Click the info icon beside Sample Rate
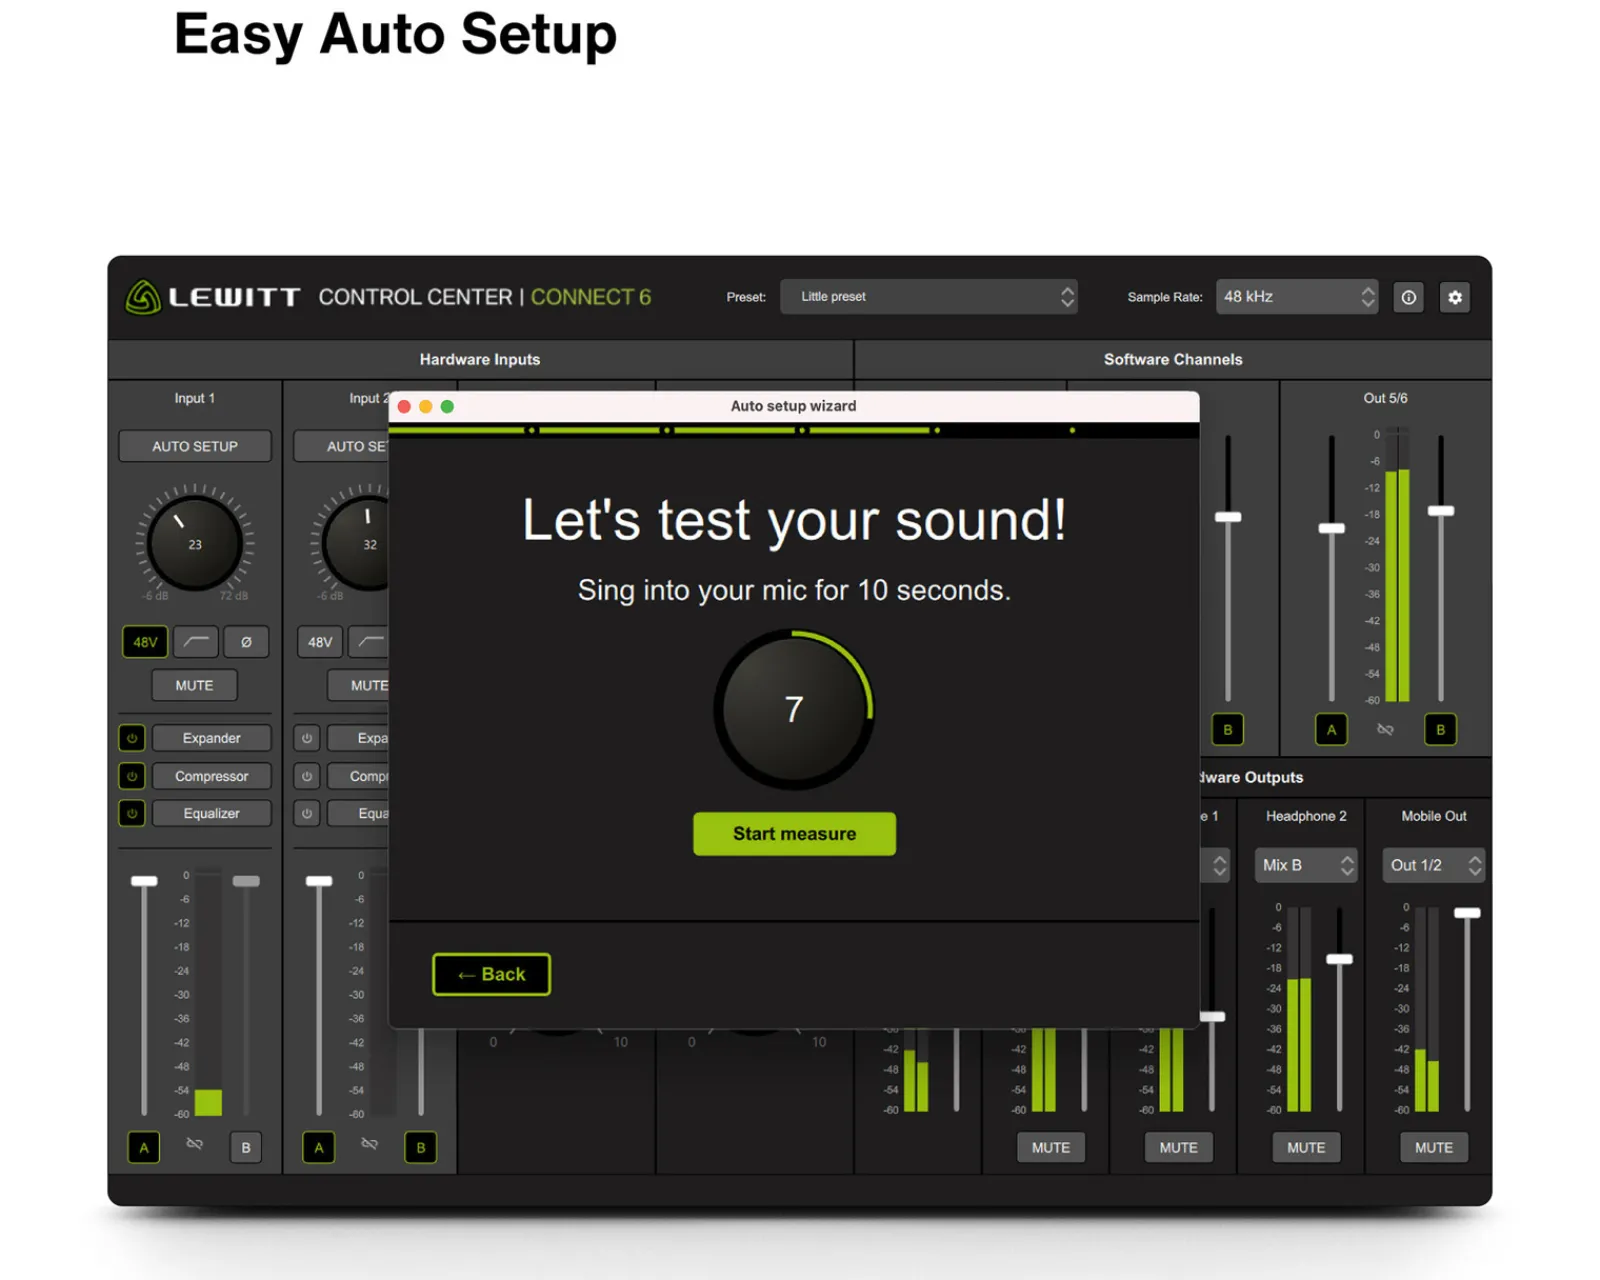1600x1280 pixels. pyautogui.click(x=1408, y=297)
